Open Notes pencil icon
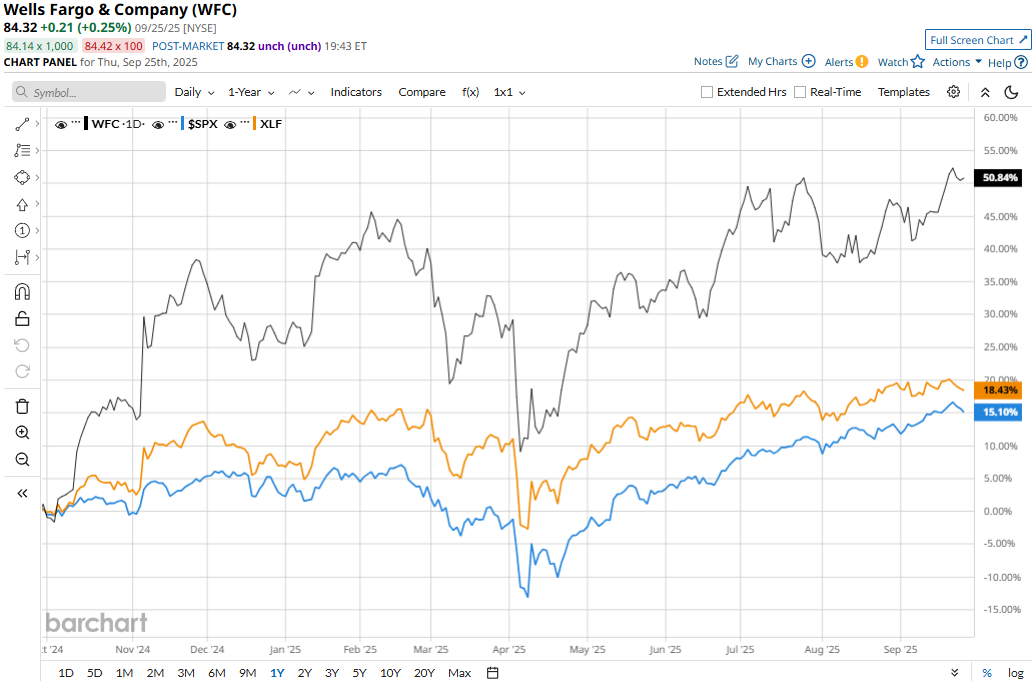The image size is (1032, 681). (732, 62)
